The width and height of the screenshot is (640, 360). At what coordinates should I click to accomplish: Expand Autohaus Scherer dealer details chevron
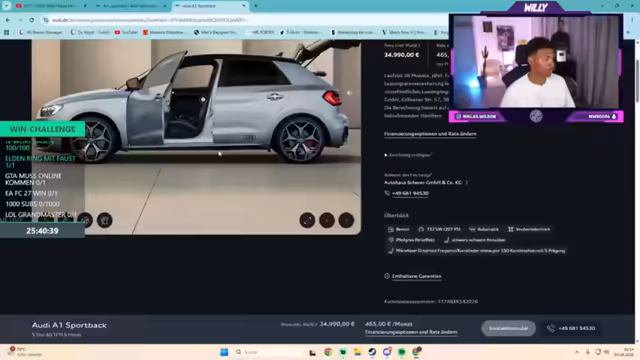[467, 182]
